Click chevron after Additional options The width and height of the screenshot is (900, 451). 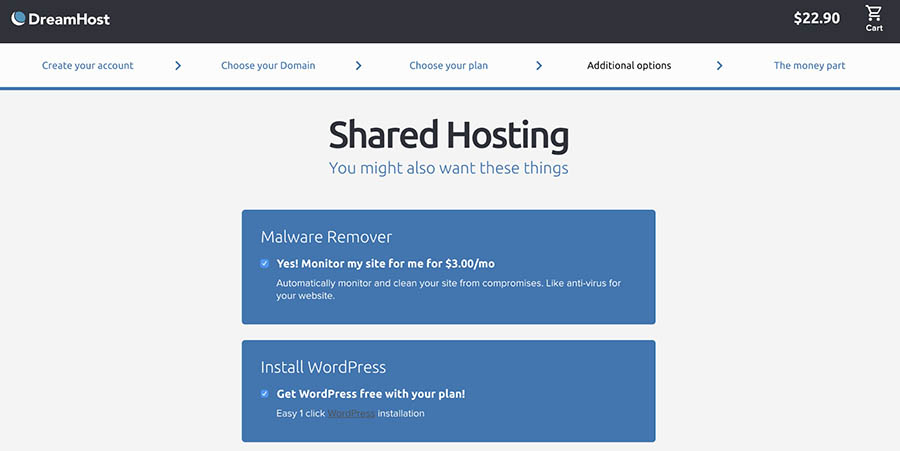[x=719, y=66]
